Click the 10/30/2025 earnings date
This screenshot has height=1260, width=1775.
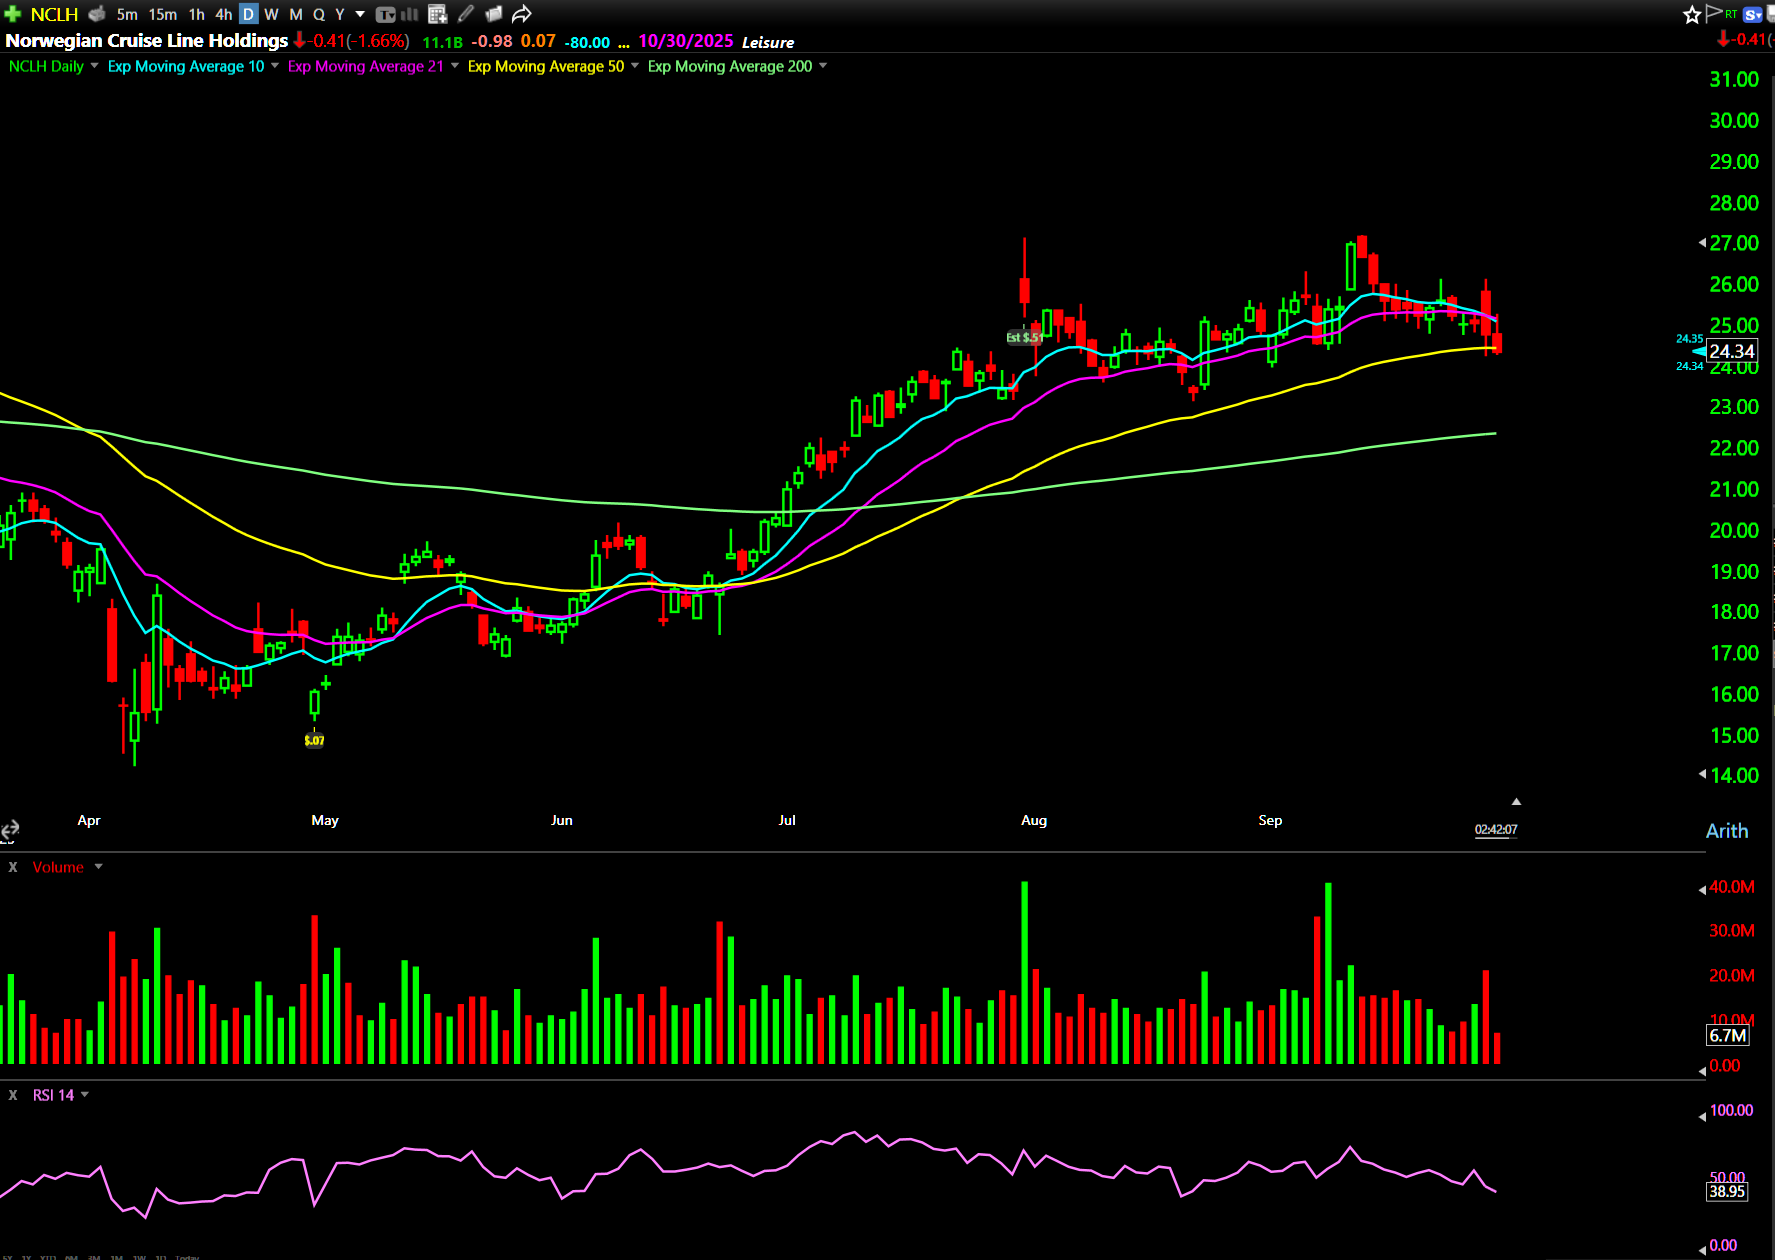(685, 41)
